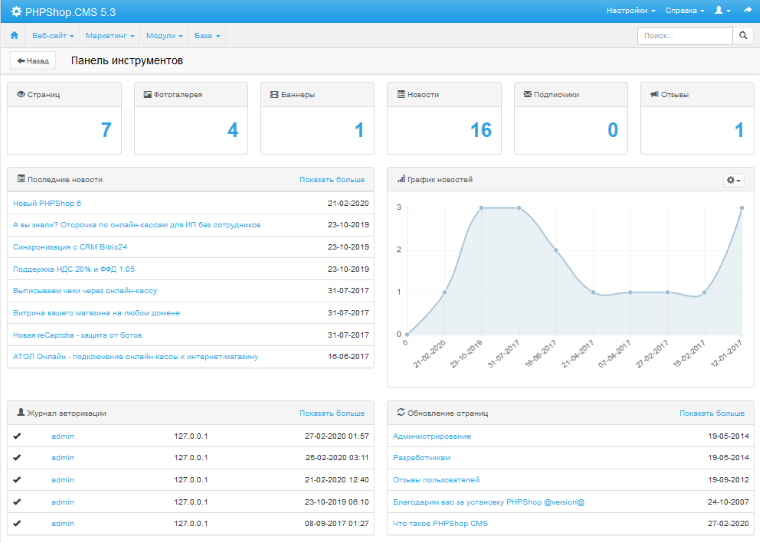The image size is (760, 543).
Task: Click chart point at 21-02-2020
Action: (444, 292)
